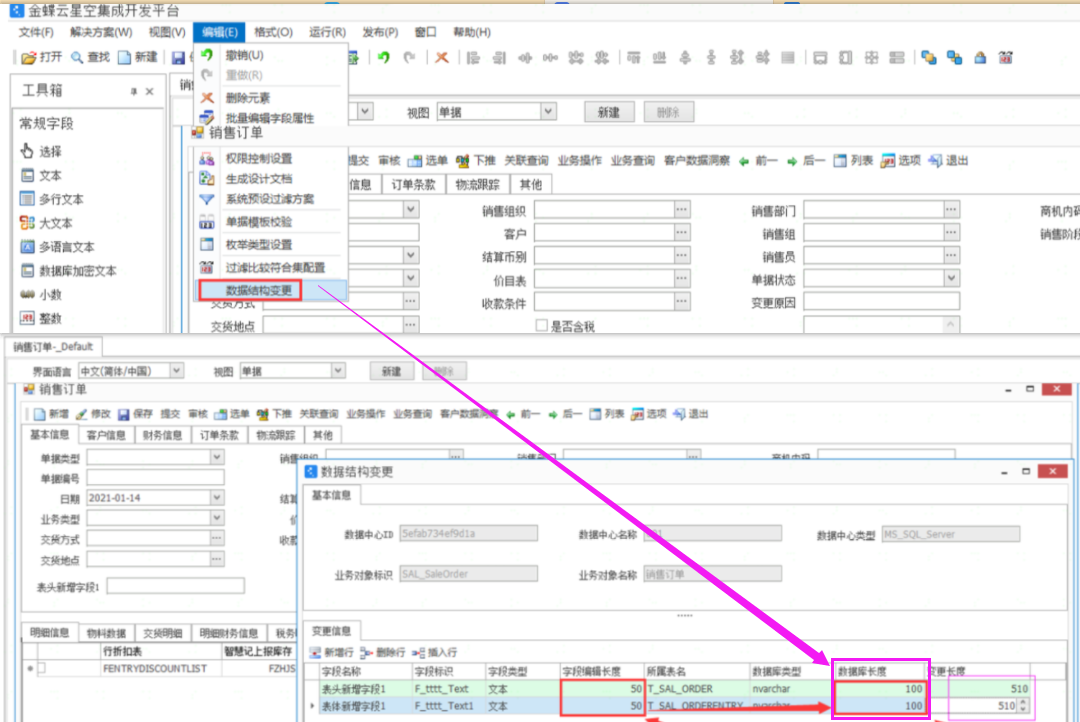Click 客户数据洞察 in the upper sales order toolbar
The height and width of the screenshot is (722, 1080).
pyautogui.click(x=696, y=161)
